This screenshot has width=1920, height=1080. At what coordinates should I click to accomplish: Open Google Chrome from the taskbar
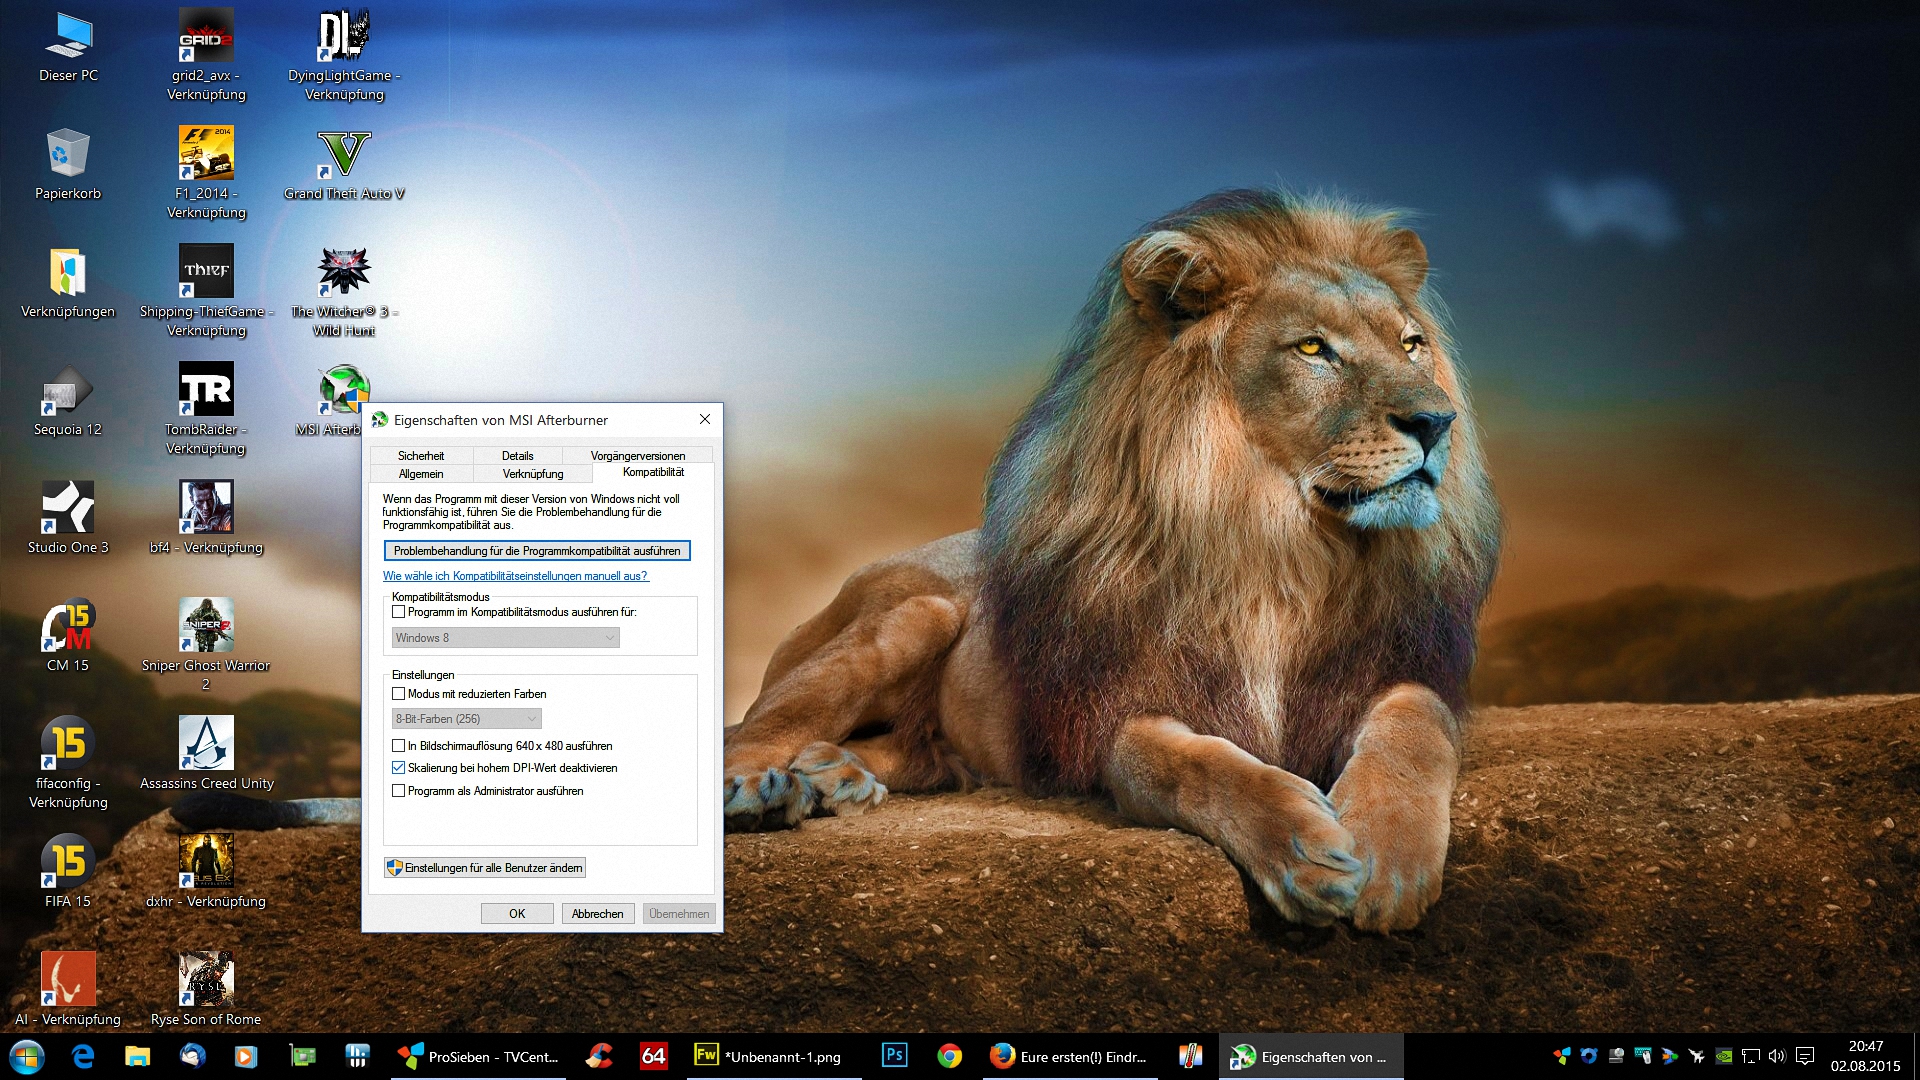click(x=949, y=1056)
